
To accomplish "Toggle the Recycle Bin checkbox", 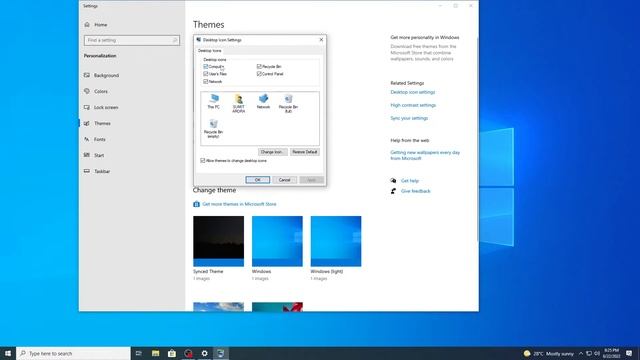I will pyautogui.click(x=259, y=66).
